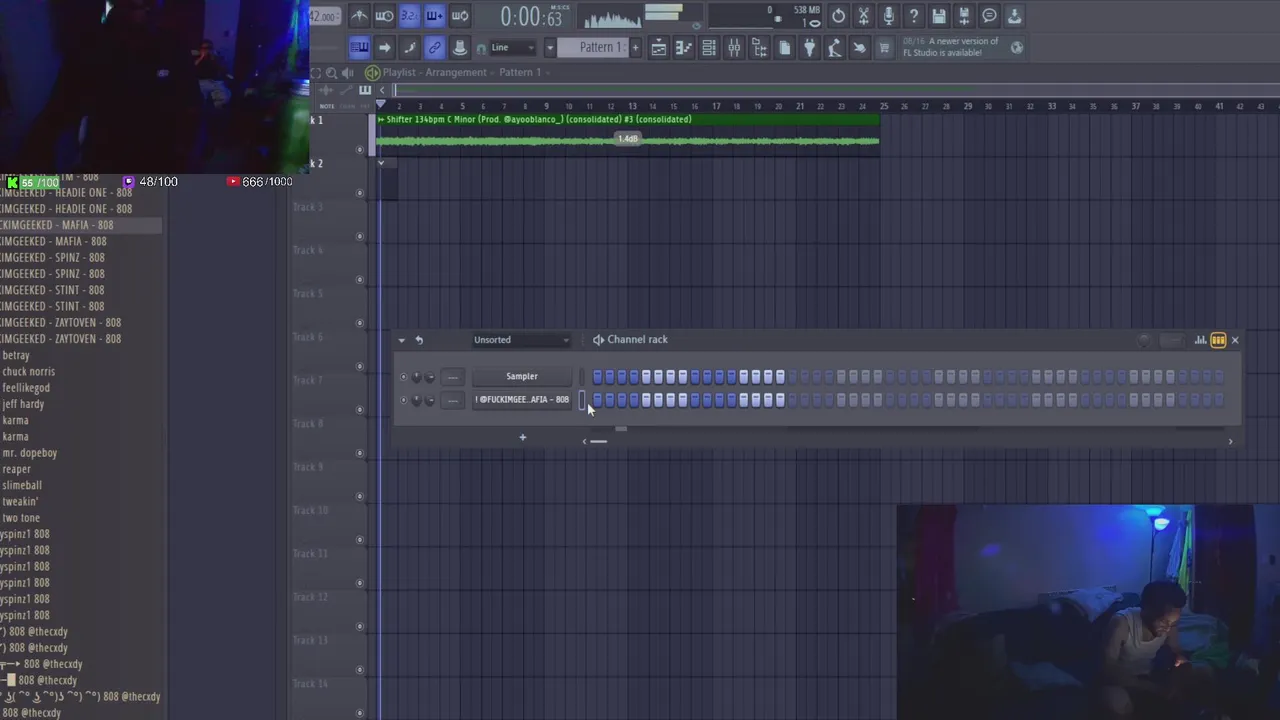Viewport: 1280px width, 720px height.
Task: Select two tone sample in browser
Action: point(21,518)
